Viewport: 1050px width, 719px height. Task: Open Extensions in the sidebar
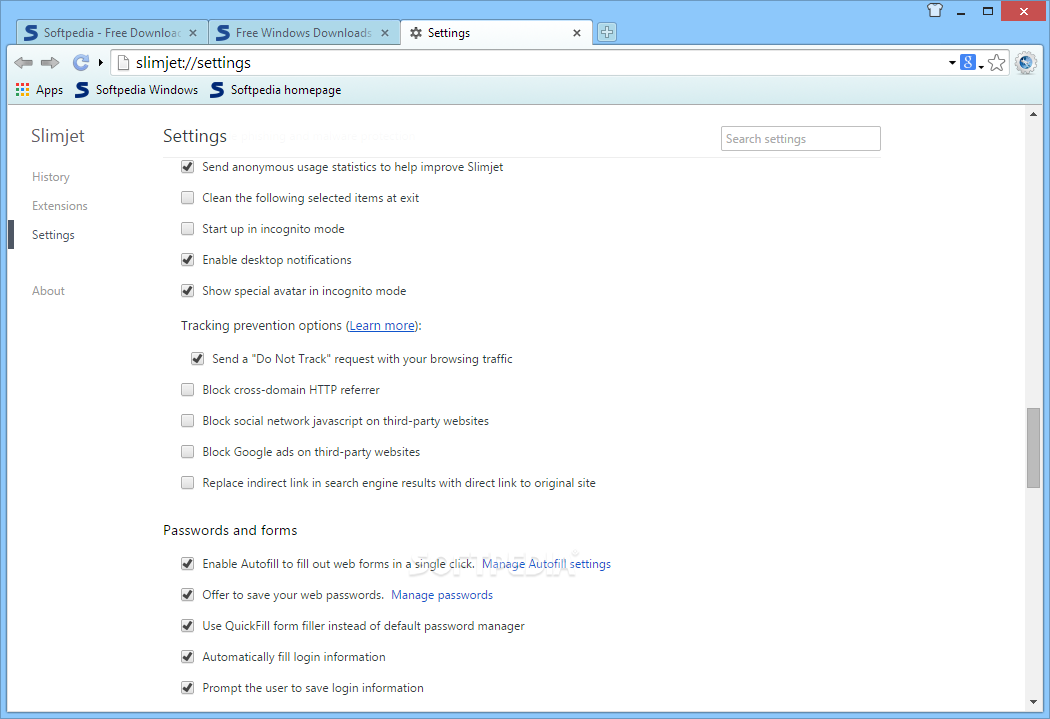coord(60,206)
